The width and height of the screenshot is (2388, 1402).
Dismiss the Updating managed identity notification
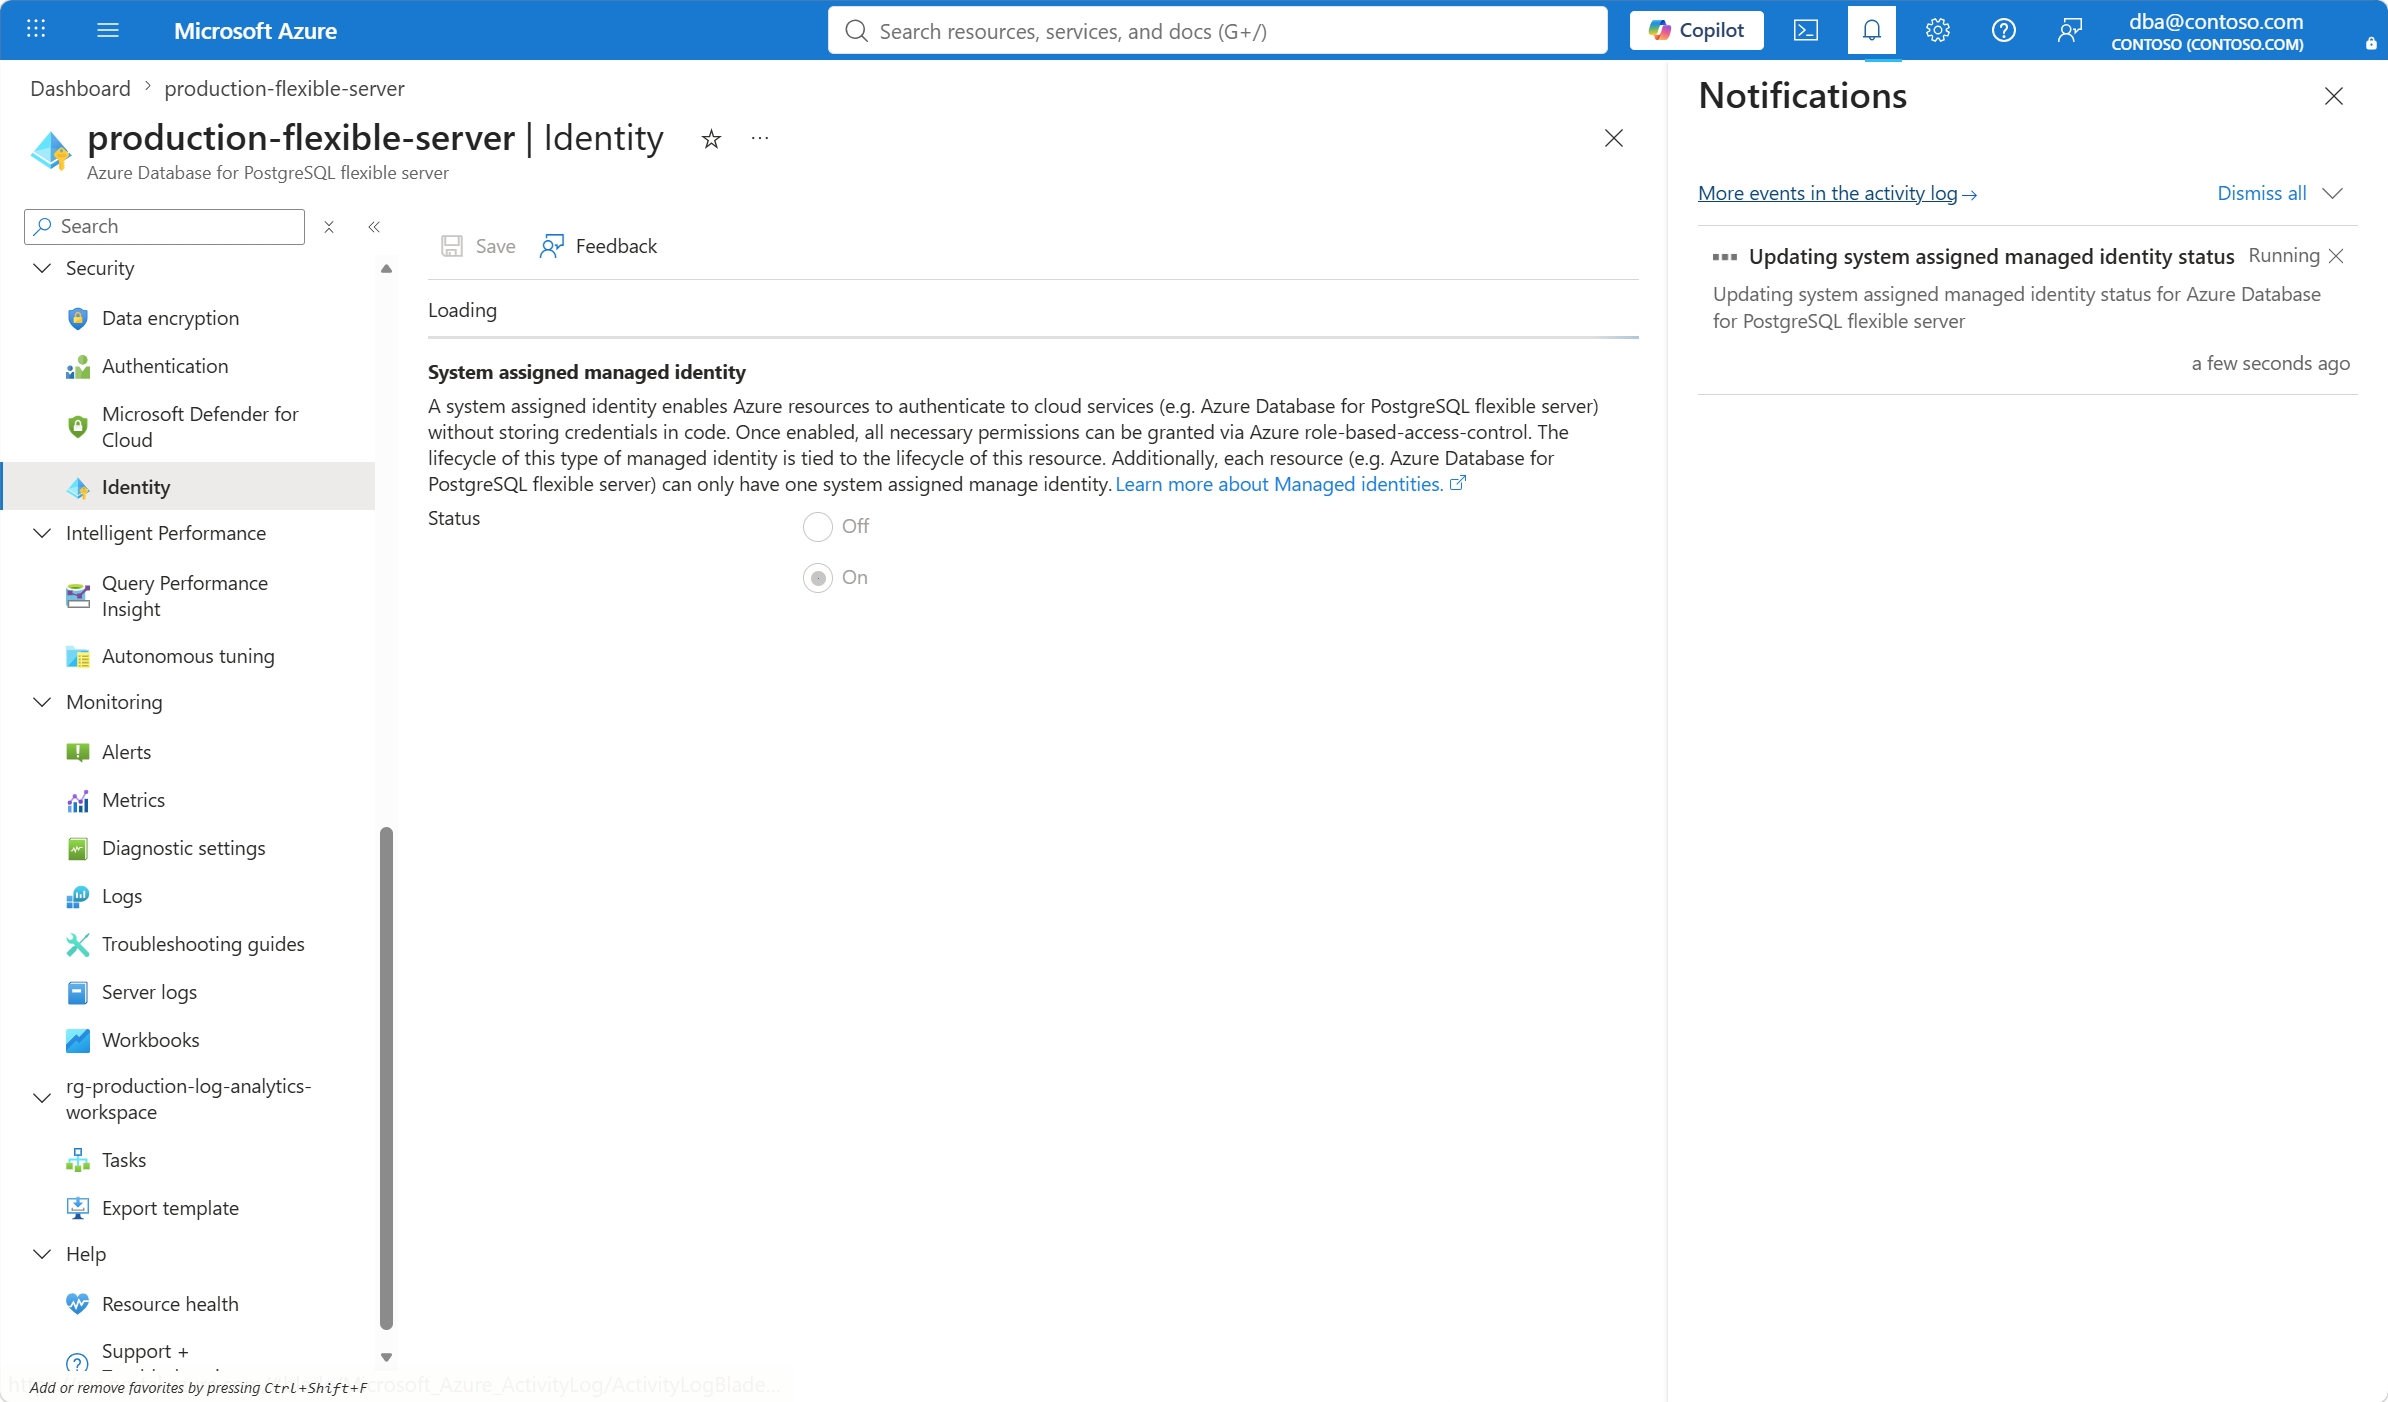point(2336,256)
